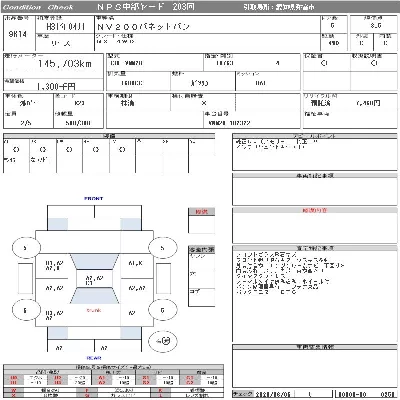Click the roof center panel damage codes
The height and width of the screenshot is (400, 400).
pos(94,280)
